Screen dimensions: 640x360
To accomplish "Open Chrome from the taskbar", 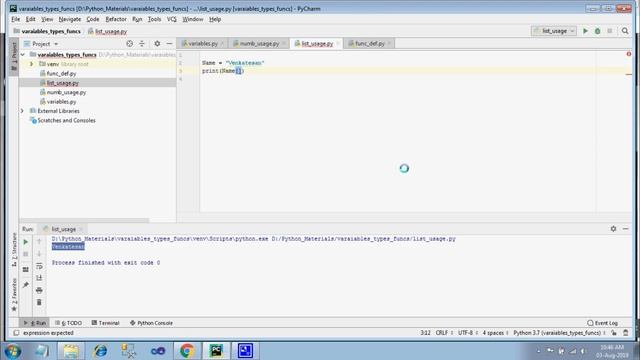I will (x=187, y=351).
